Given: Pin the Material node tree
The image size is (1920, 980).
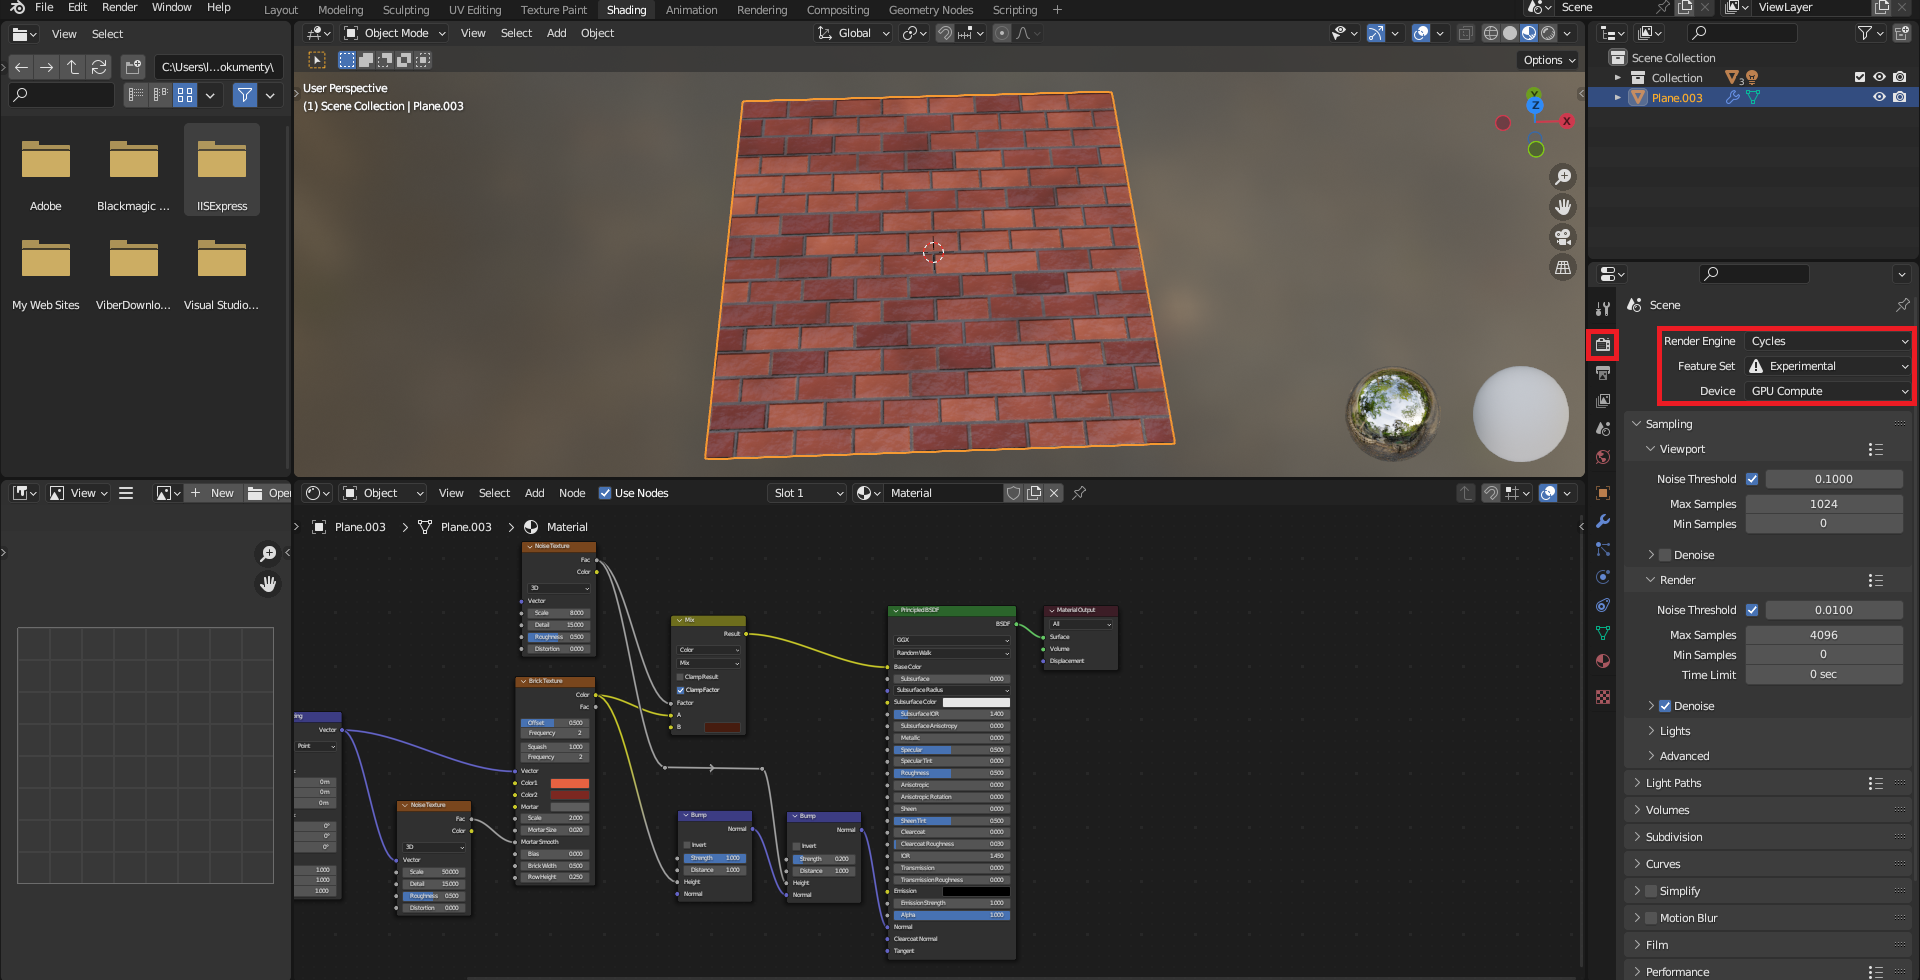Looking at the screenshot, I should pyautogui.click(x=1079, y=493).
